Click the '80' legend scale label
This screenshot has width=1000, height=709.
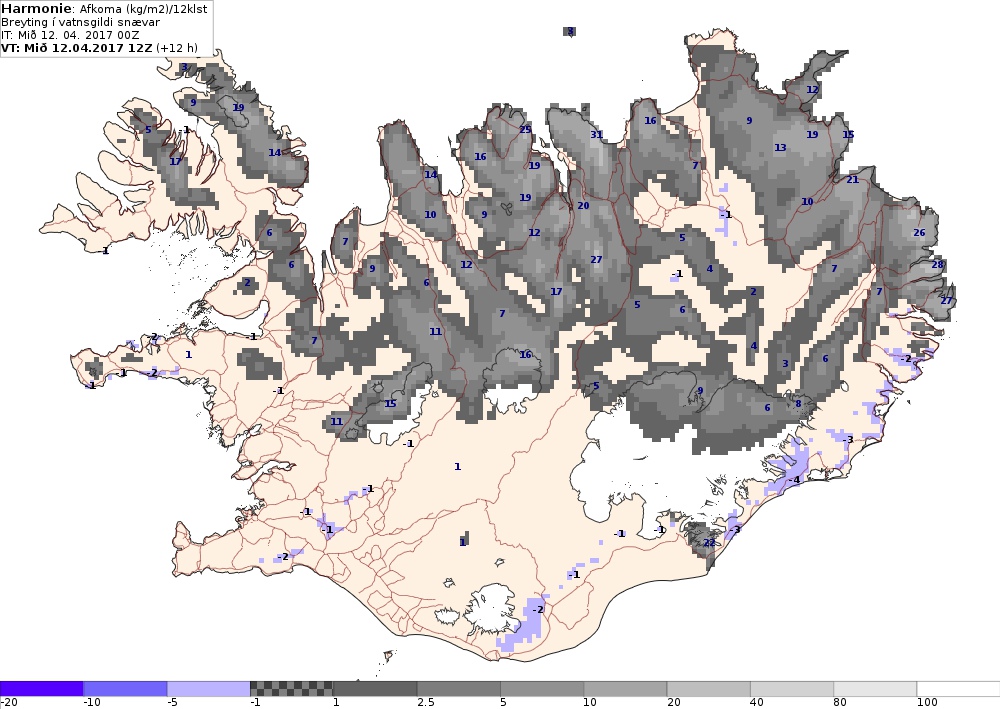click(x=840, y=703)
